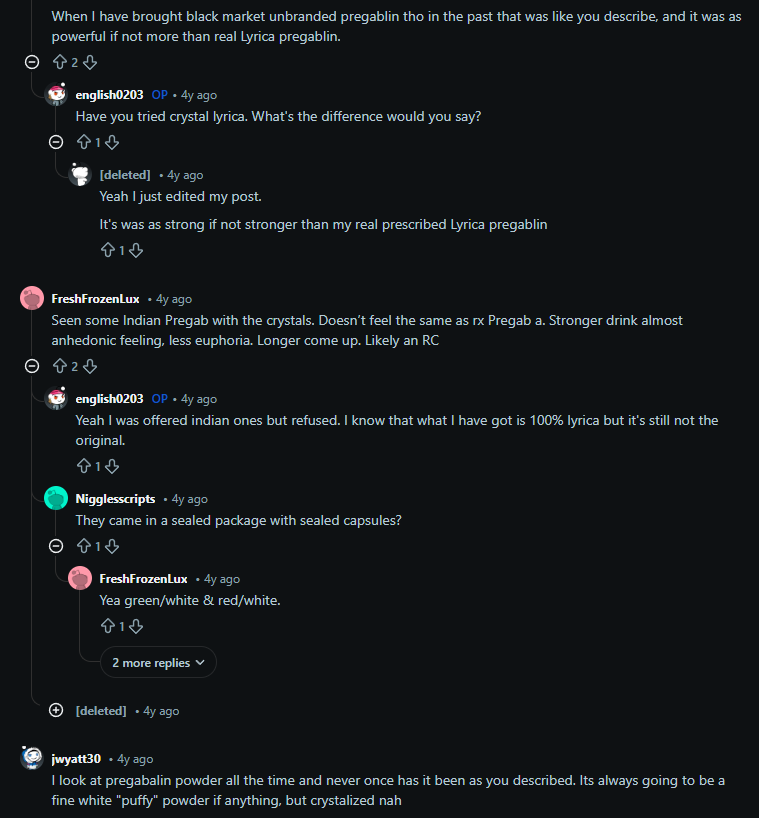The image size is (759, 818).
Task: Upvote english0203's crystal lyrica question
Action: point(83,142)
